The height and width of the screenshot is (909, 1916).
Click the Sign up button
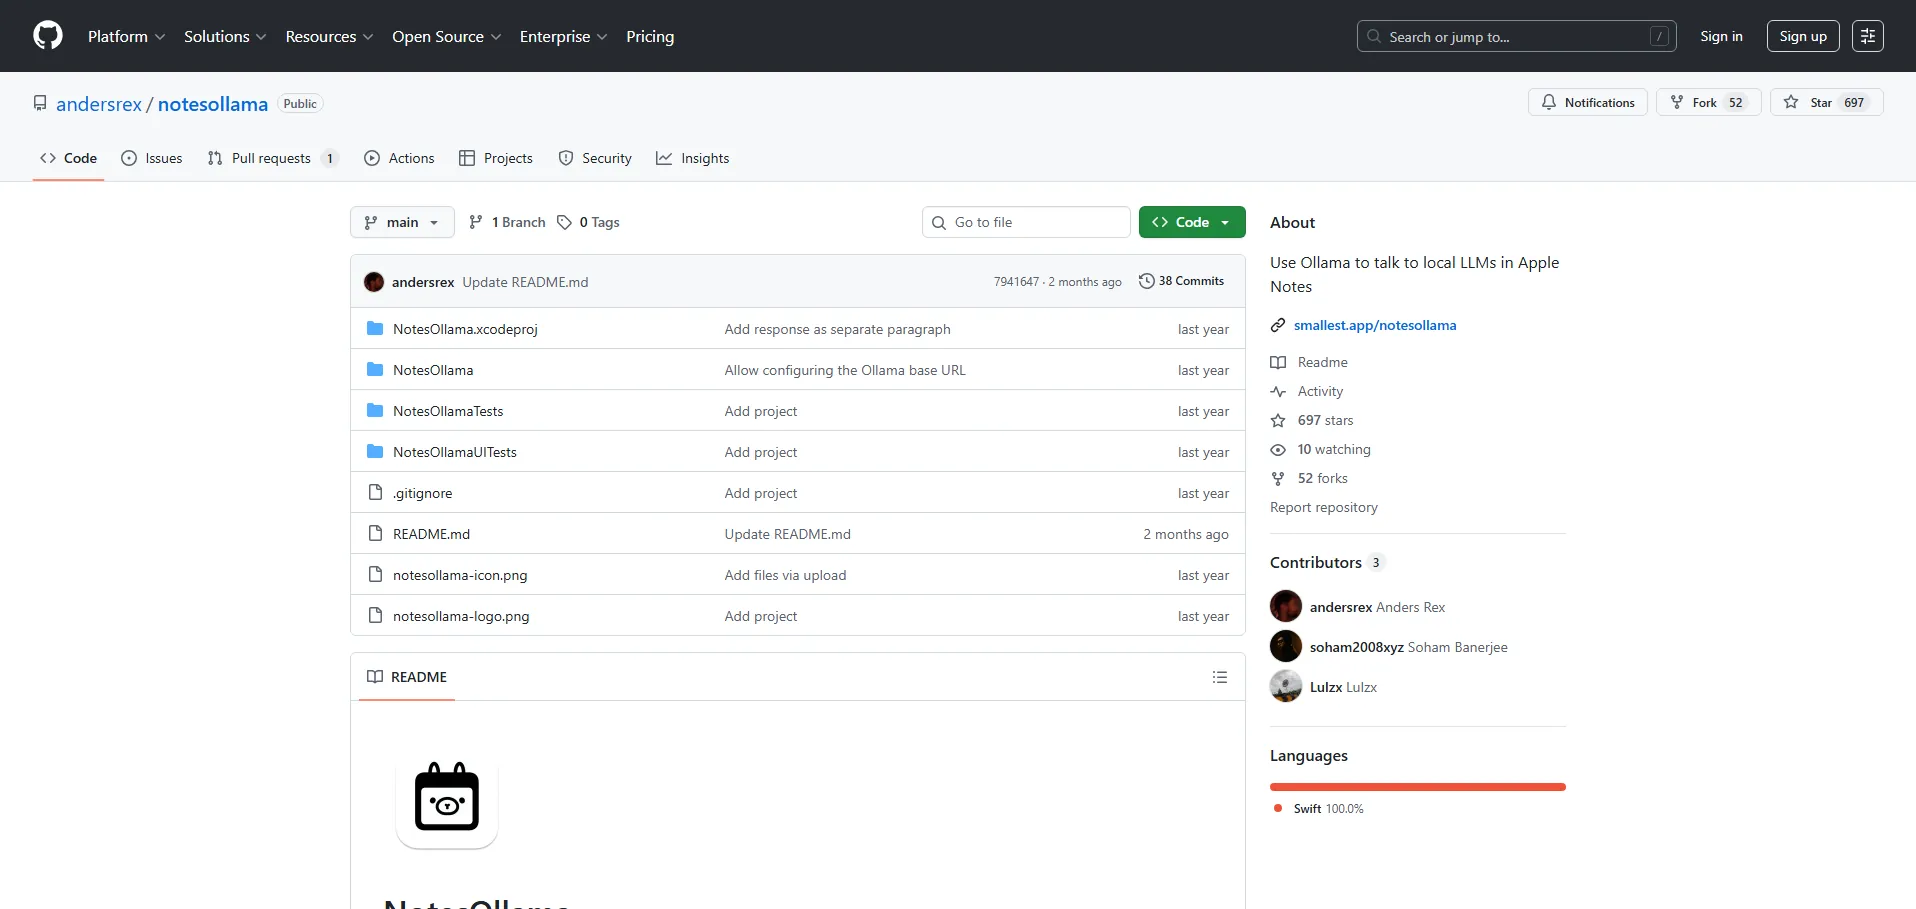(1802, 36)
